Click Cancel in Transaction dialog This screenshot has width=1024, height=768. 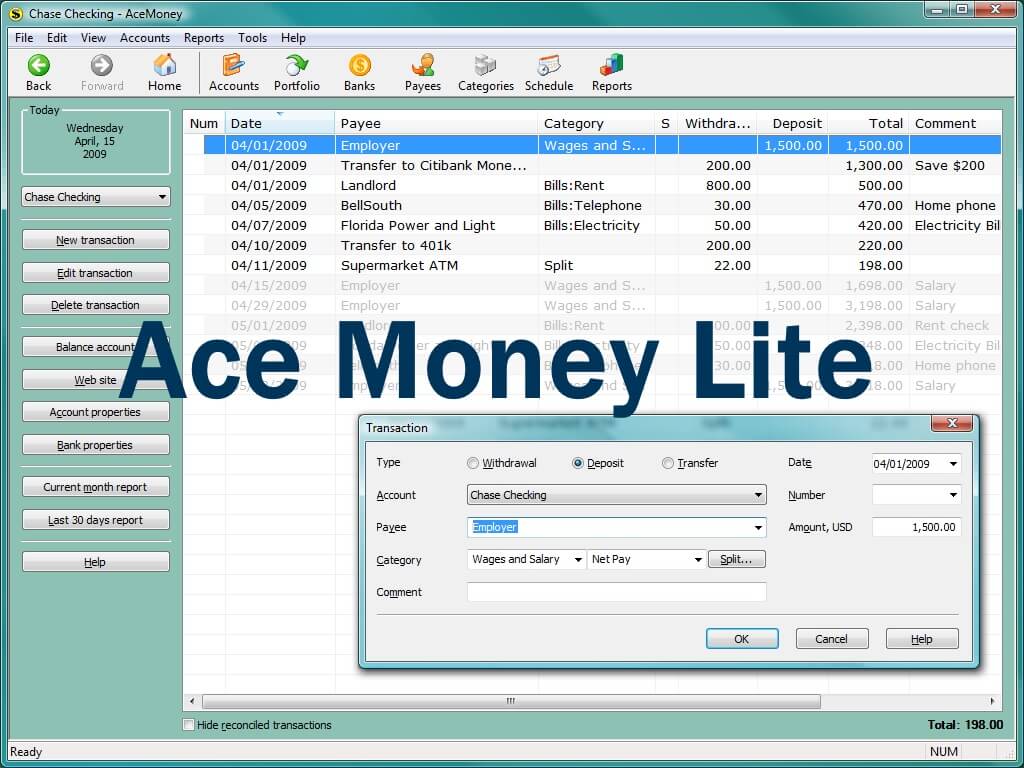(832, 639)
